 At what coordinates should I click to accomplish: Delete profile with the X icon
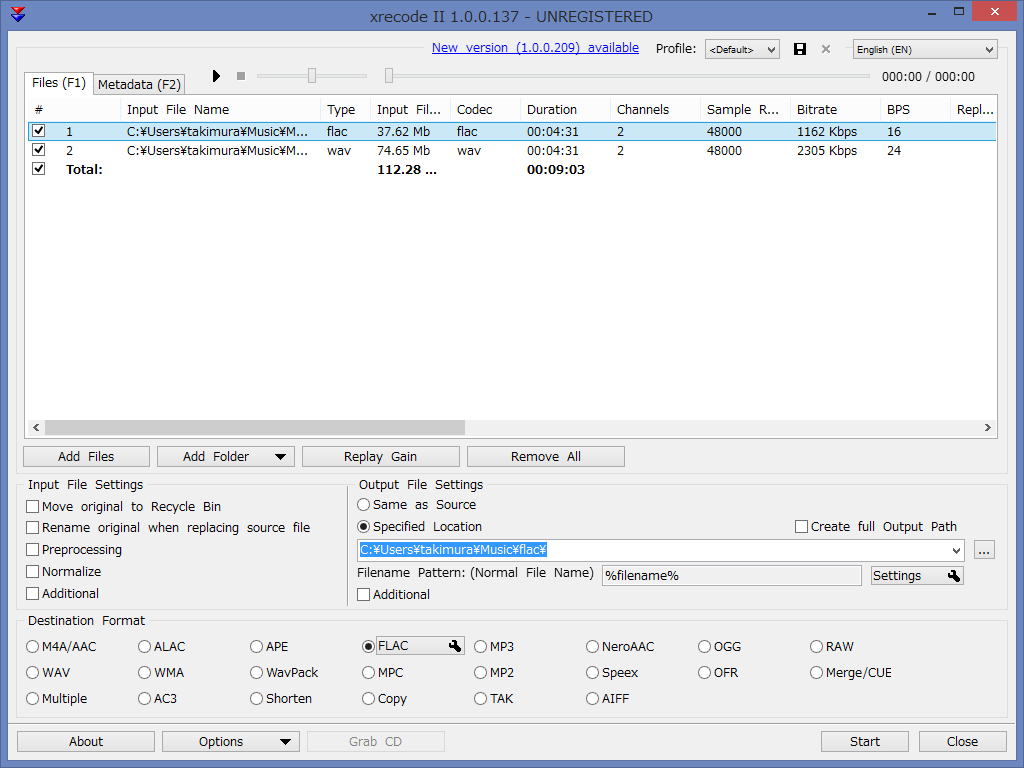(825, 49)
